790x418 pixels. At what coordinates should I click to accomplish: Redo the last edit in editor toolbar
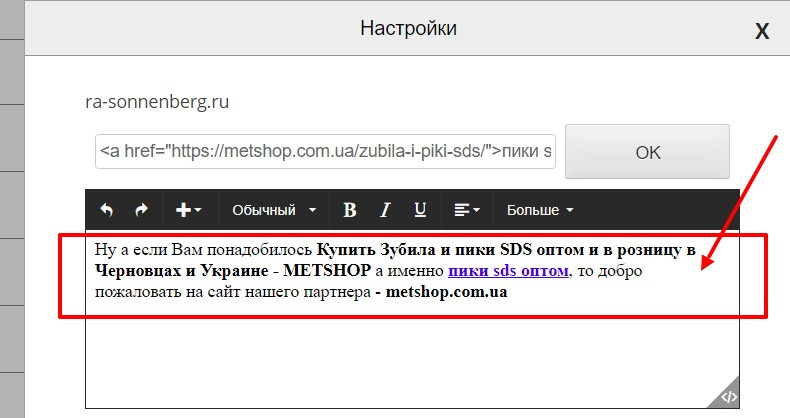coord(142,210)
